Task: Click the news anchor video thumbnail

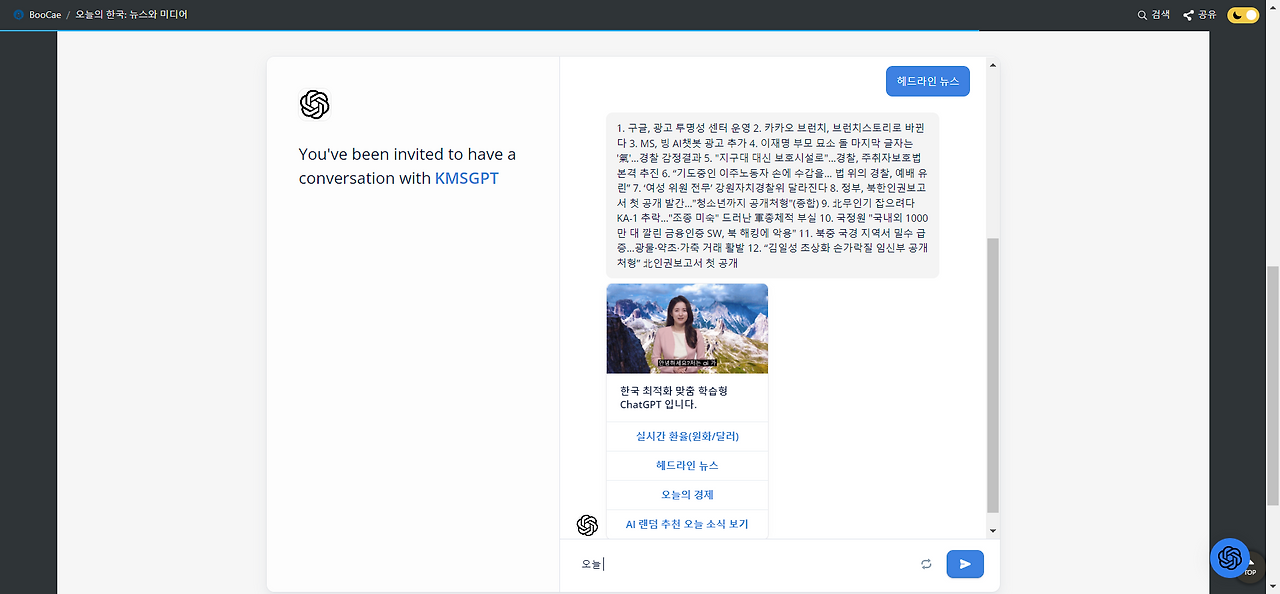Action: click(x=687, y=328)
